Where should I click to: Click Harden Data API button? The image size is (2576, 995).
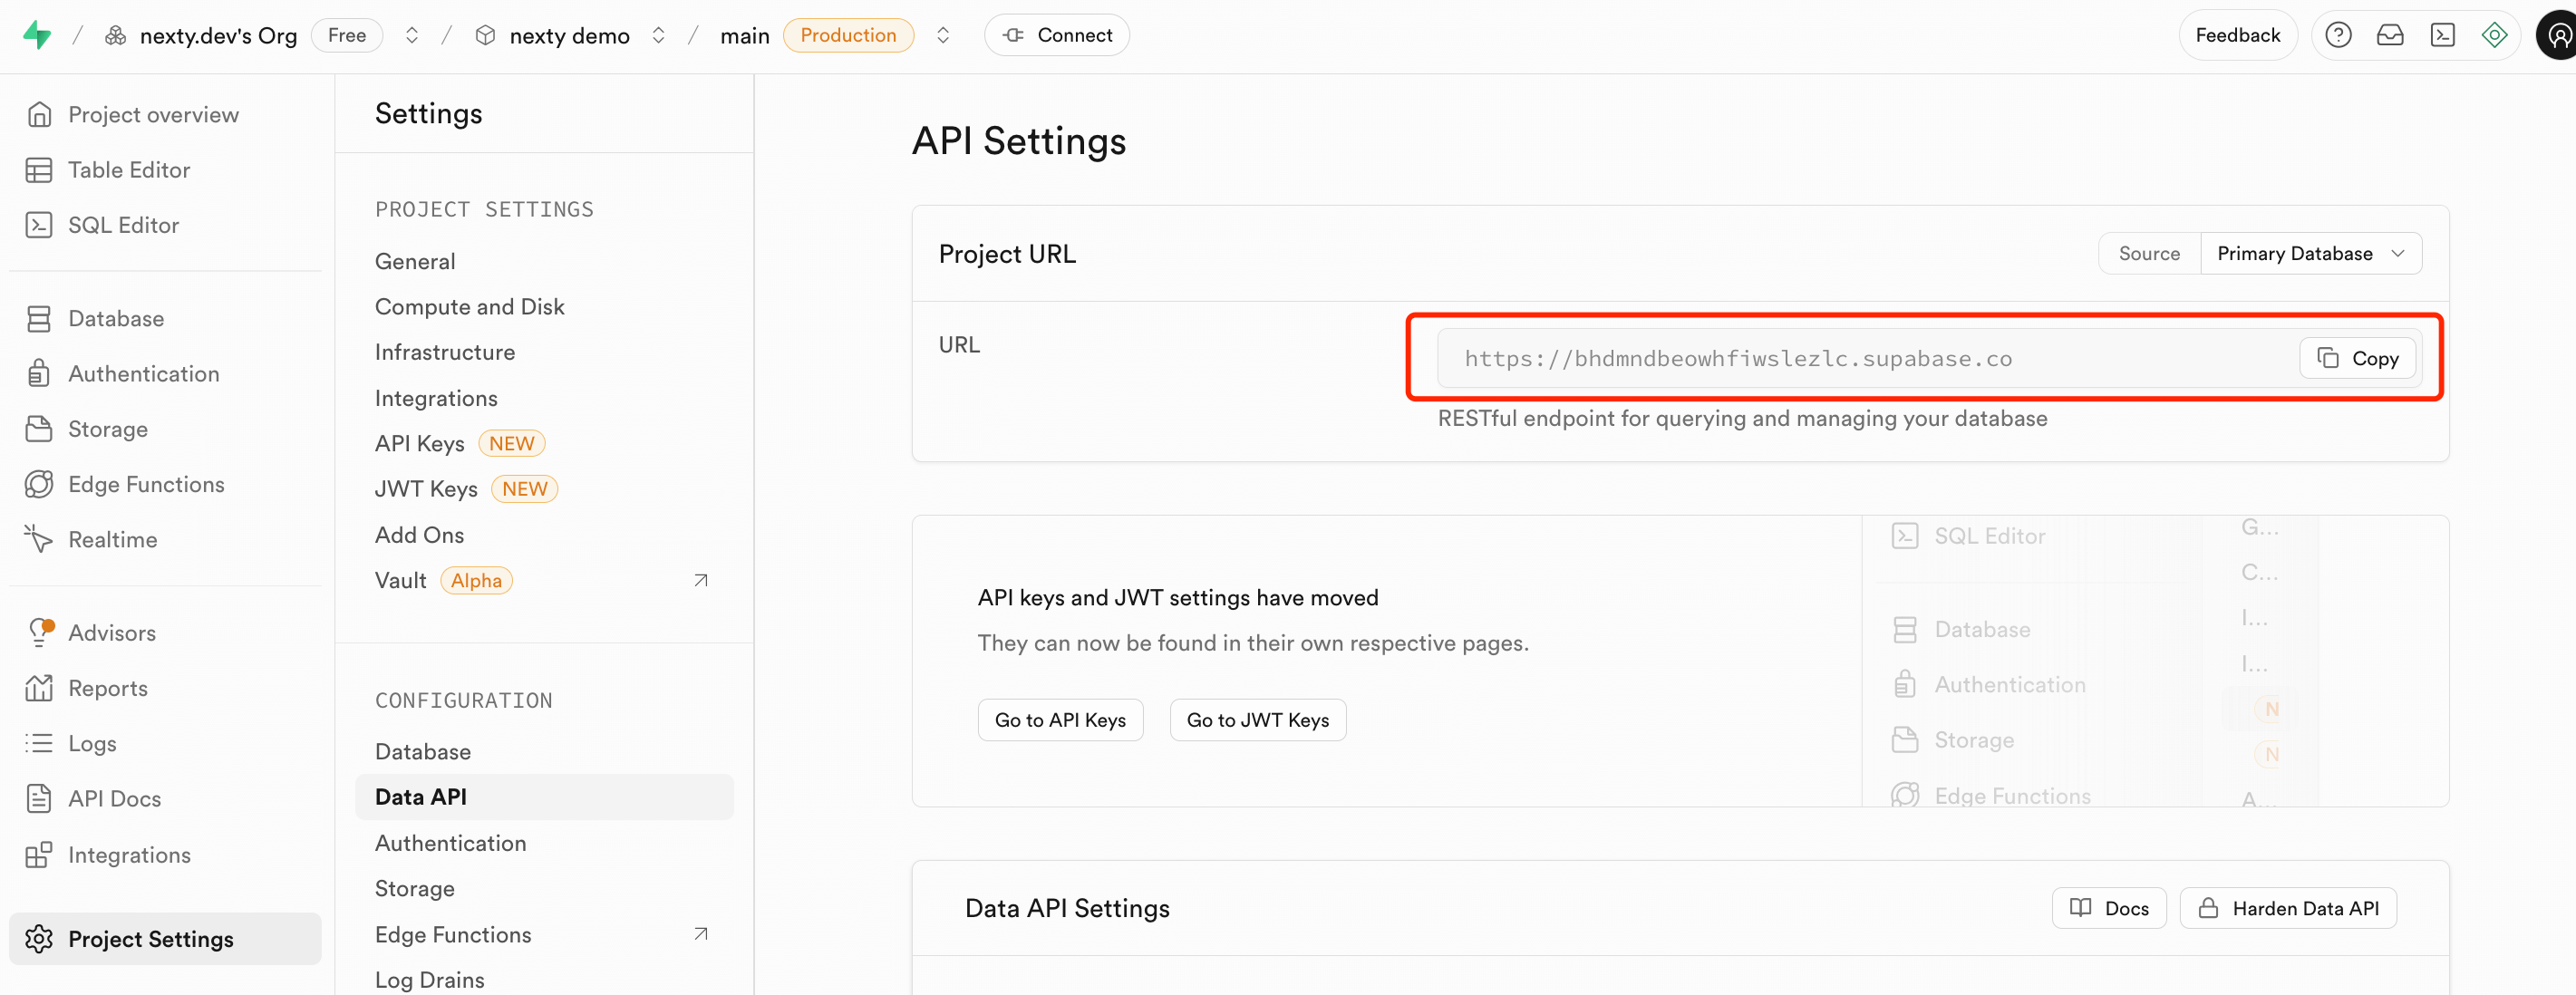2287,908
